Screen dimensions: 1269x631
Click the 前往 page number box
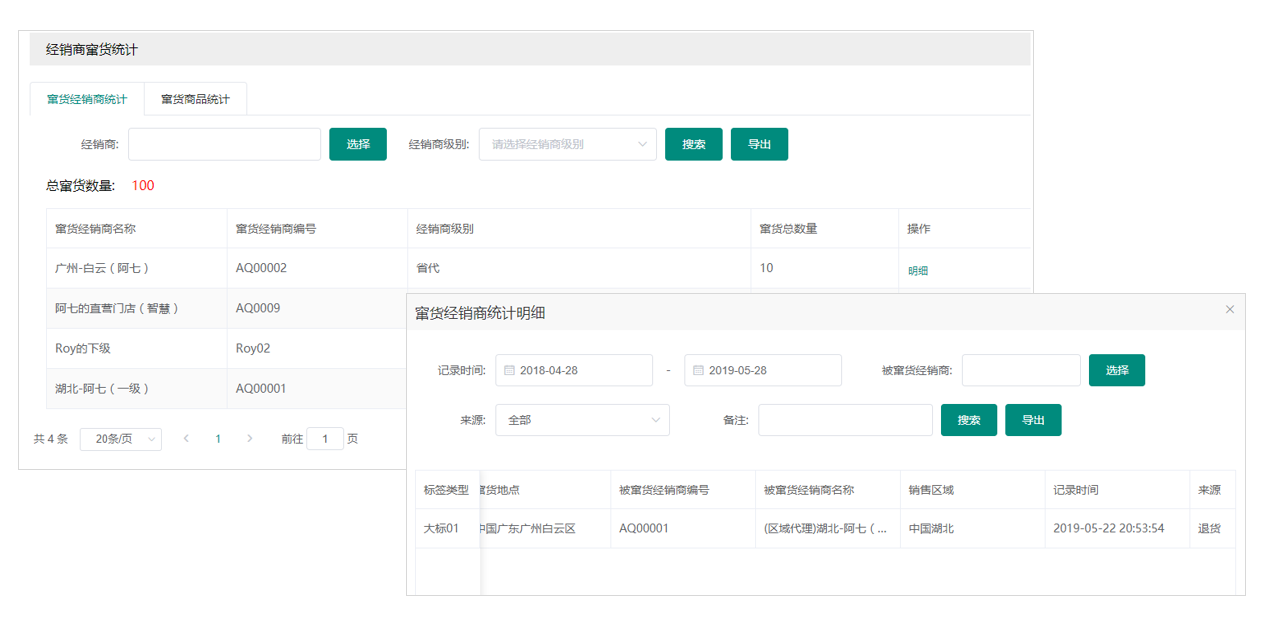coord(325,439)
